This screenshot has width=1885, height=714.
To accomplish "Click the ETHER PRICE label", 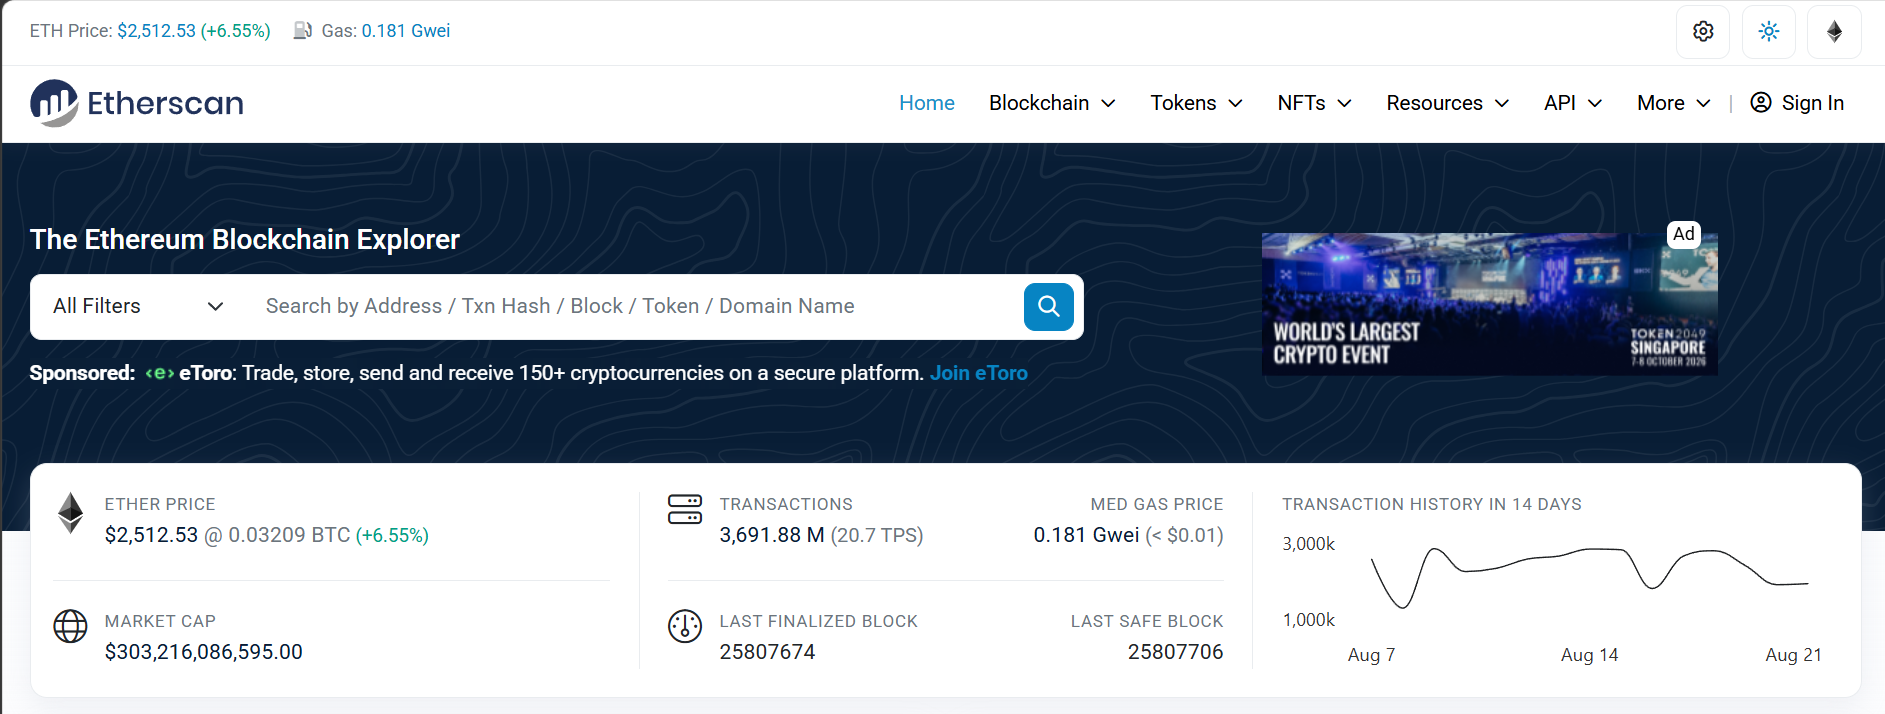I will 160,504.
